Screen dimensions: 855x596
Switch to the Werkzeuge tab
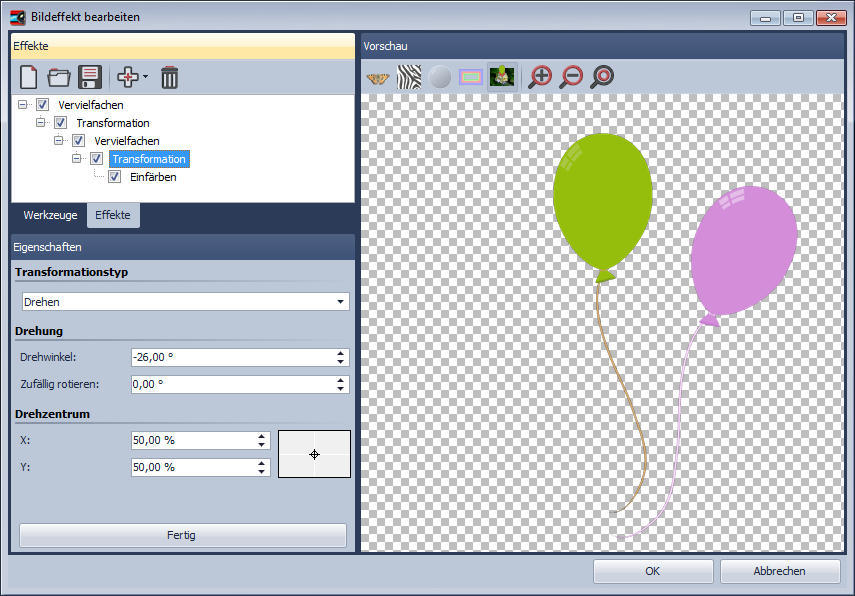tap(50, 215)
